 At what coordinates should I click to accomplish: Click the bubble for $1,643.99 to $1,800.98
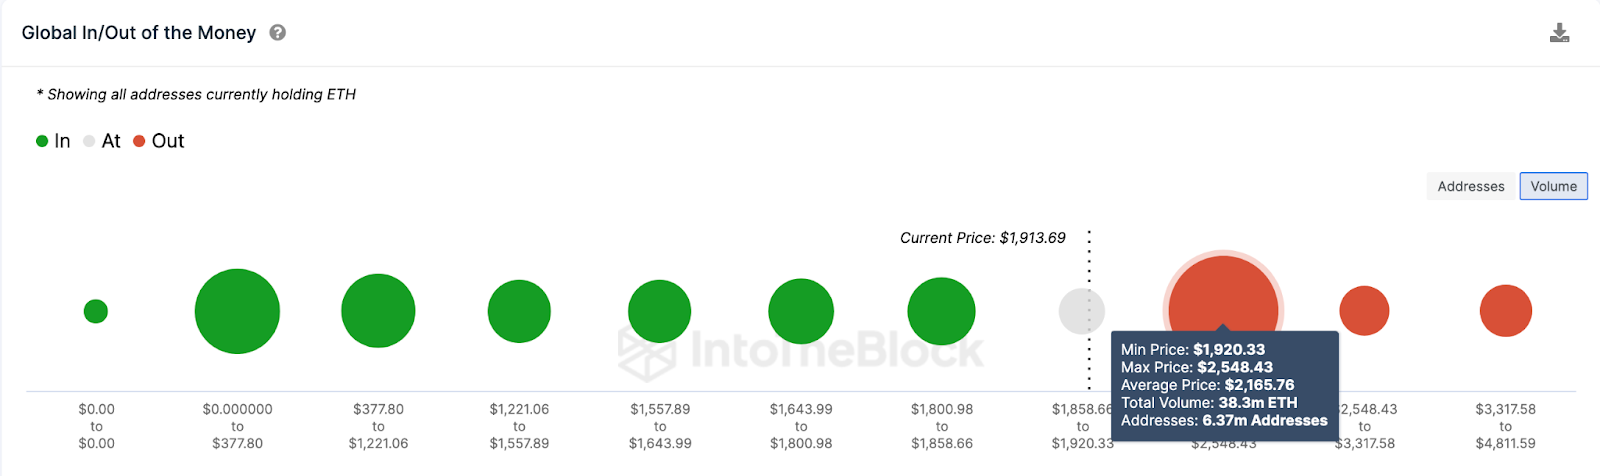point(801,311)
